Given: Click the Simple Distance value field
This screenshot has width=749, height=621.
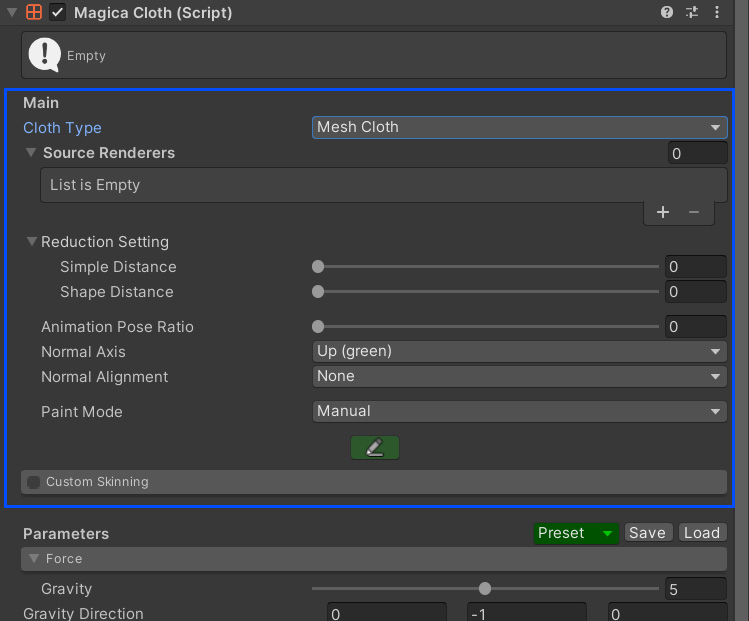Looking at the screenshot, I should (696, 267).
